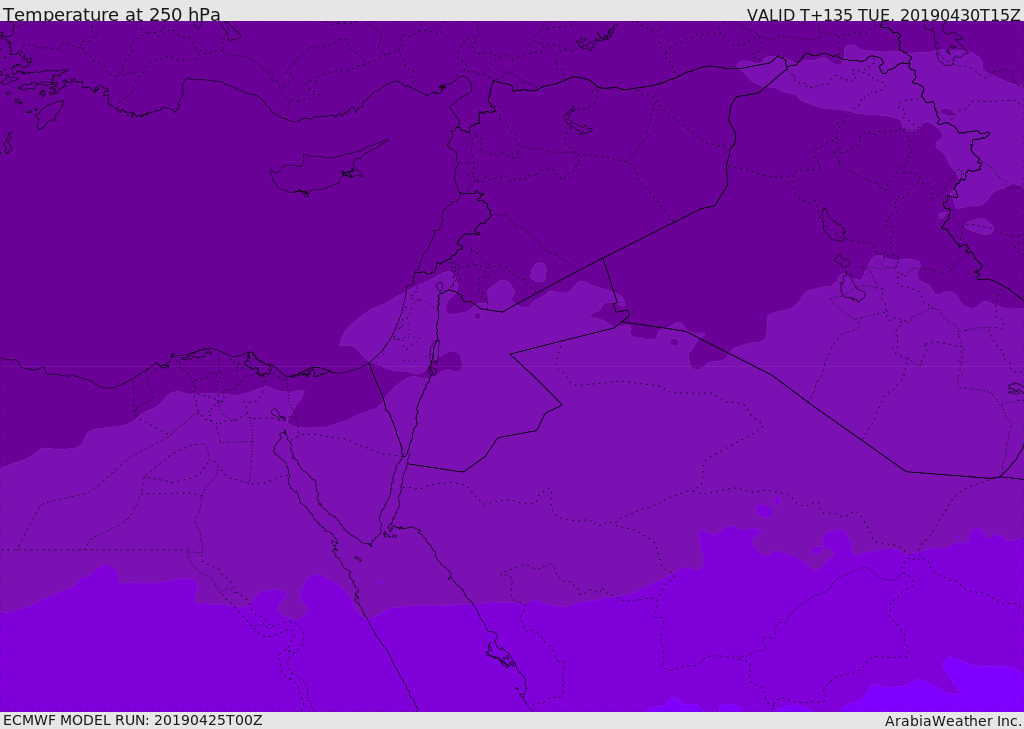Click the brightest violet area at bottom right
This screenshot has width=1024, height=729.
pos(990,690)
